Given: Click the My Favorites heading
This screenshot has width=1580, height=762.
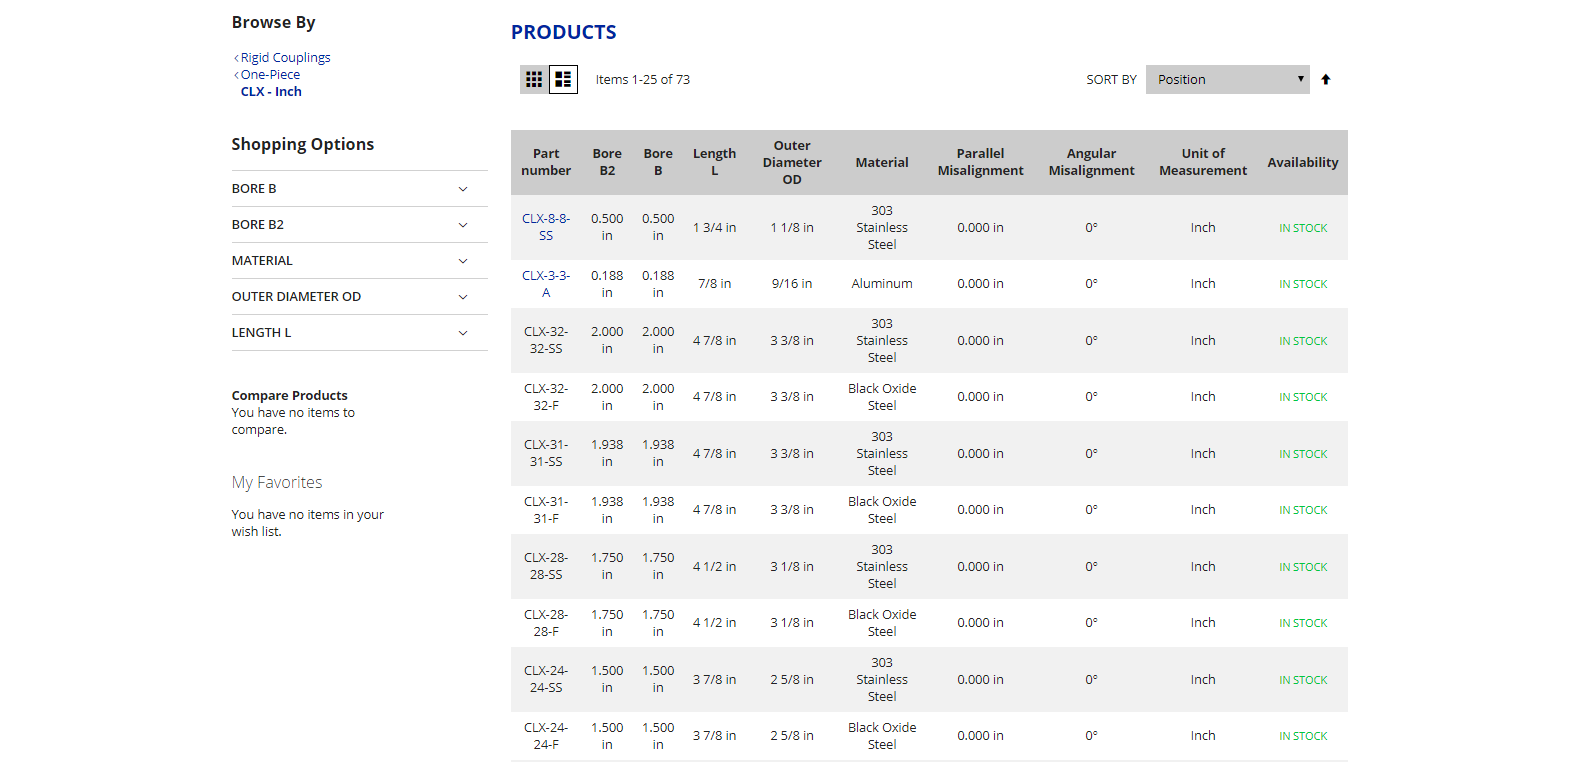Looking at the screenshot, I should coord(277,482).
